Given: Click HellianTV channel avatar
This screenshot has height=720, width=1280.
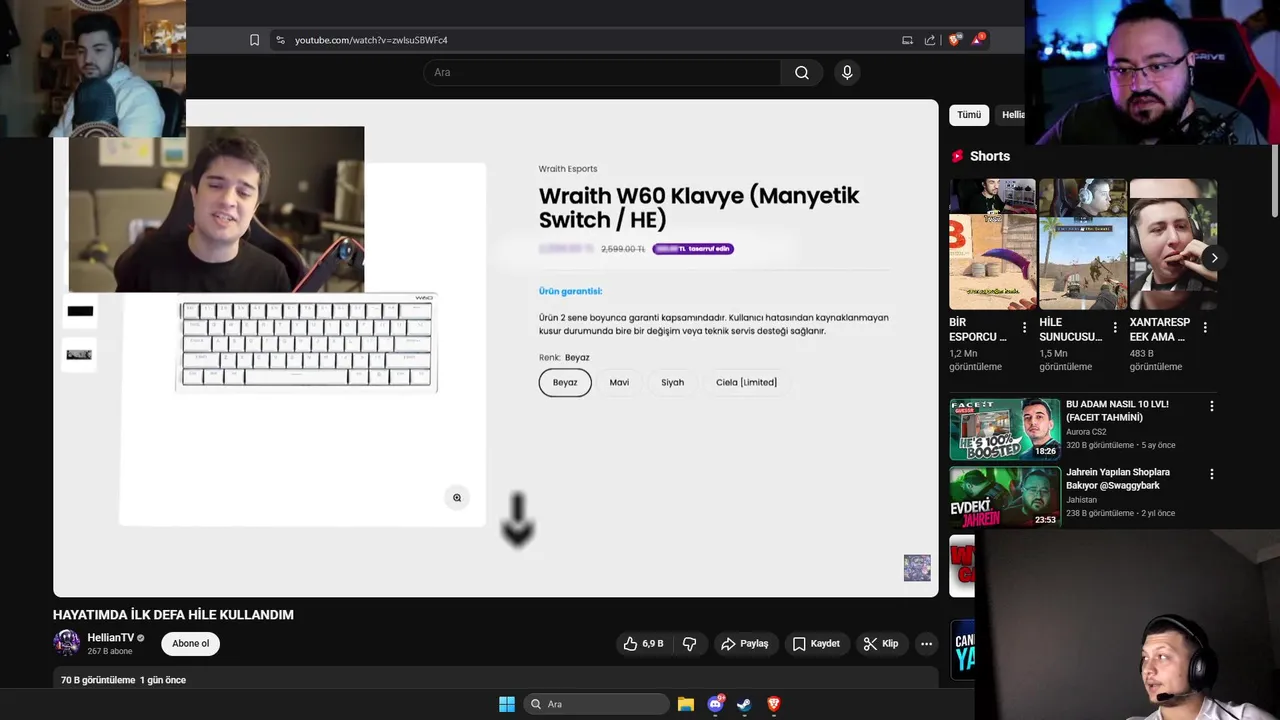Looking at the screenshot, I should tap(67, 643).
